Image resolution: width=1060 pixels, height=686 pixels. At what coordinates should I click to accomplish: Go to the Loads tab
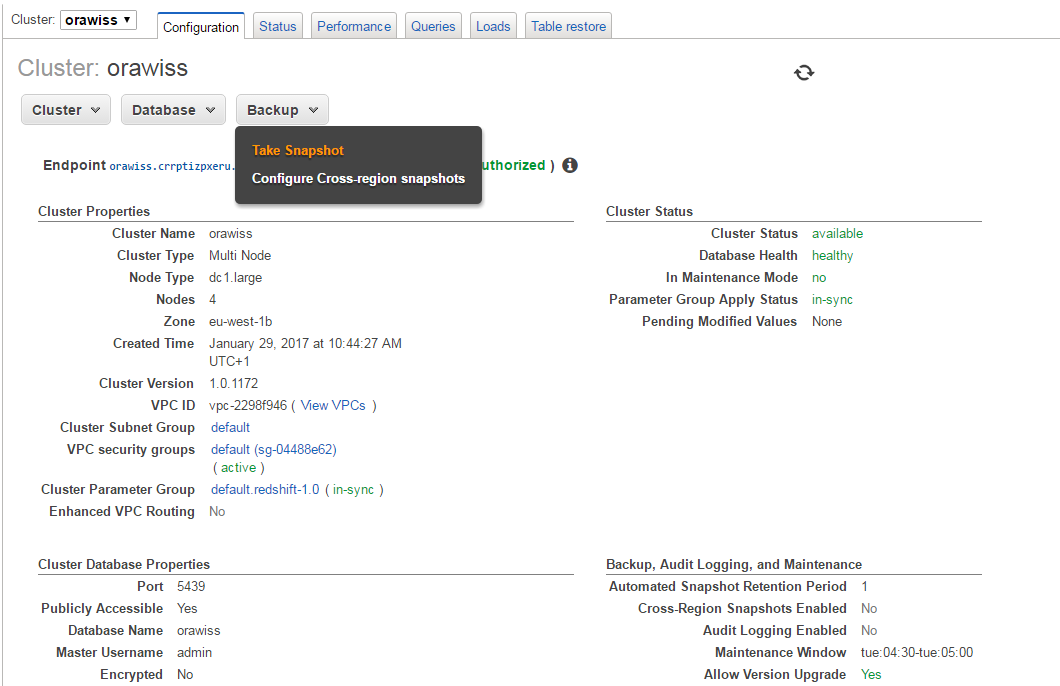point(493,26)
